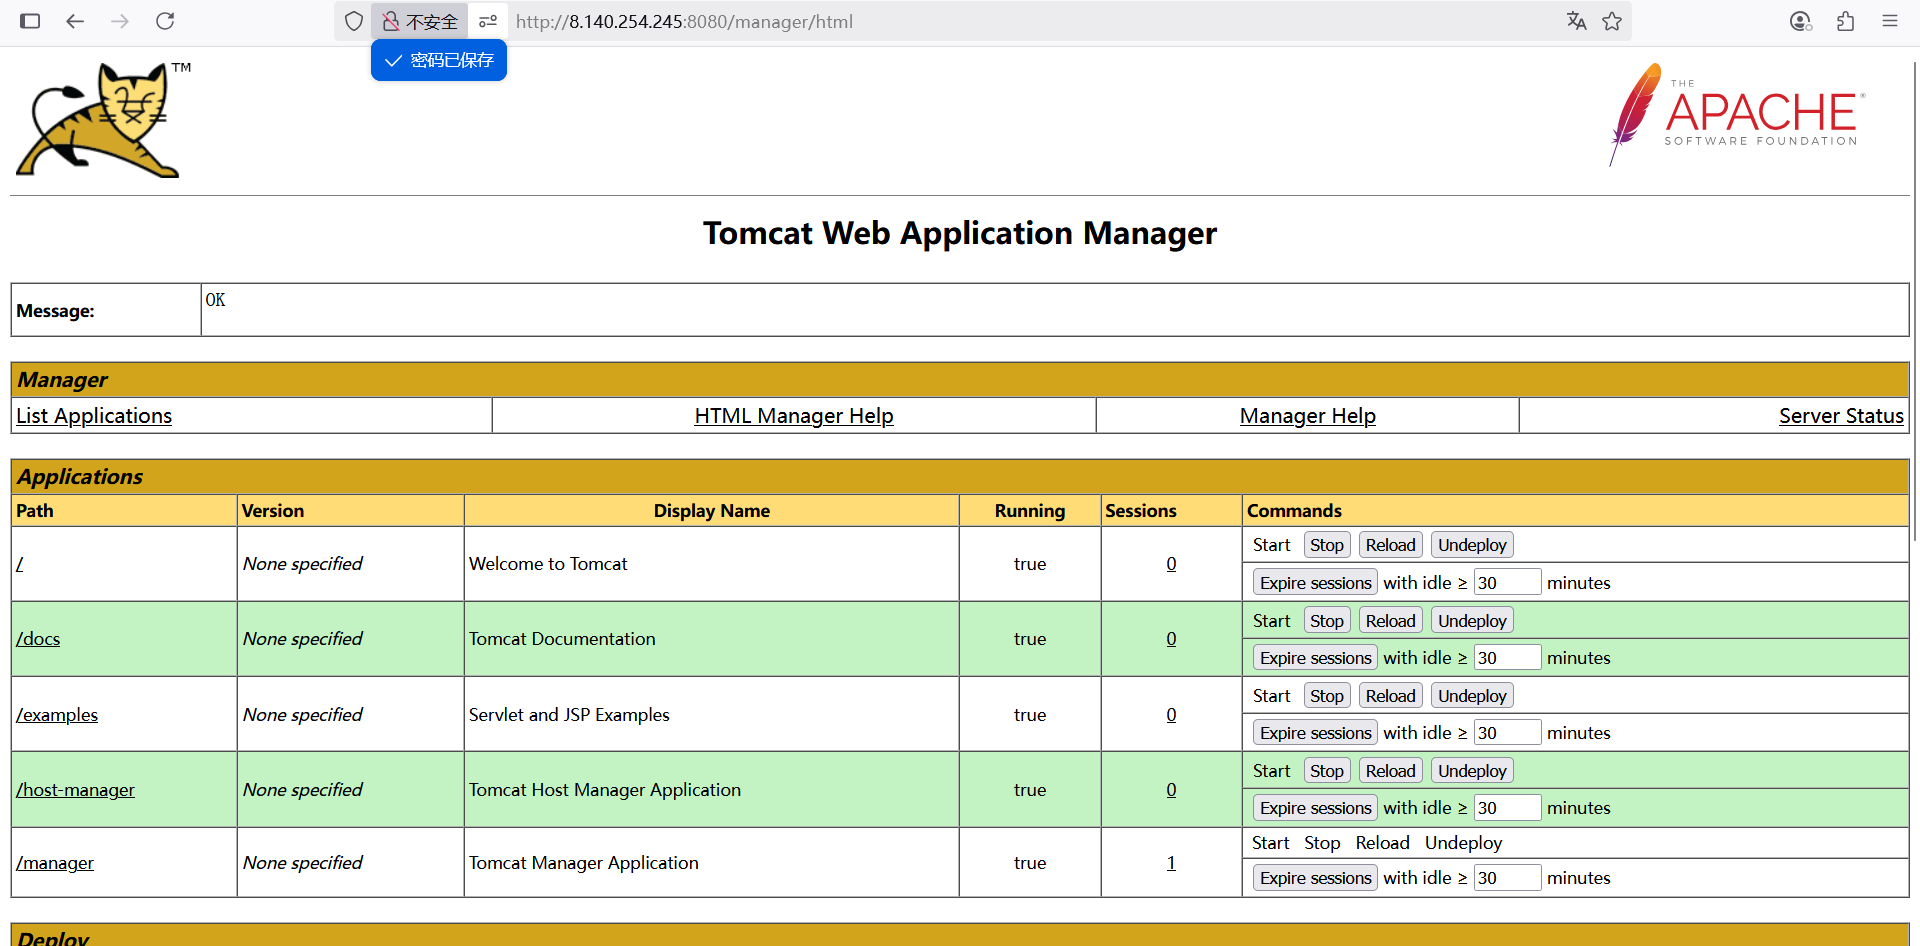Open the tracking protection shield icon

[354, 21]
